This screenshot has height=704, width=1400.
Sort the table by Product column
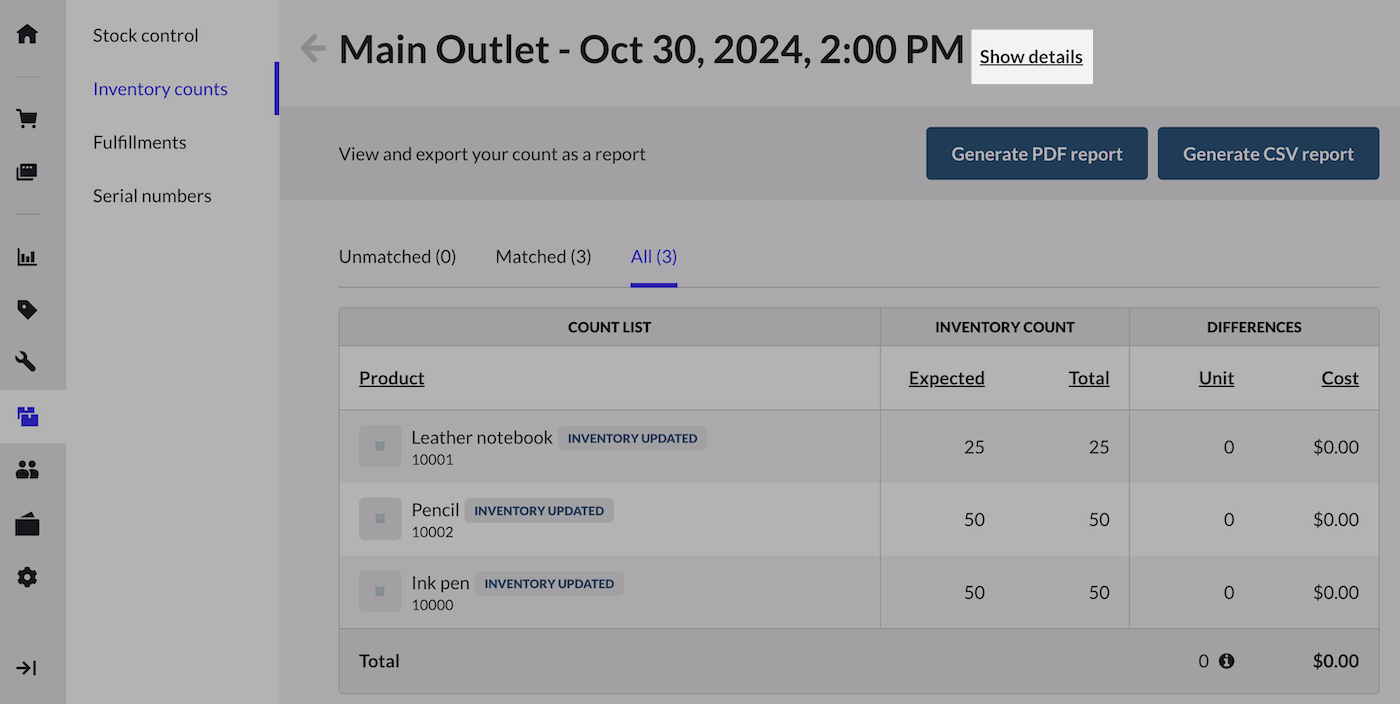click(392, 378)
